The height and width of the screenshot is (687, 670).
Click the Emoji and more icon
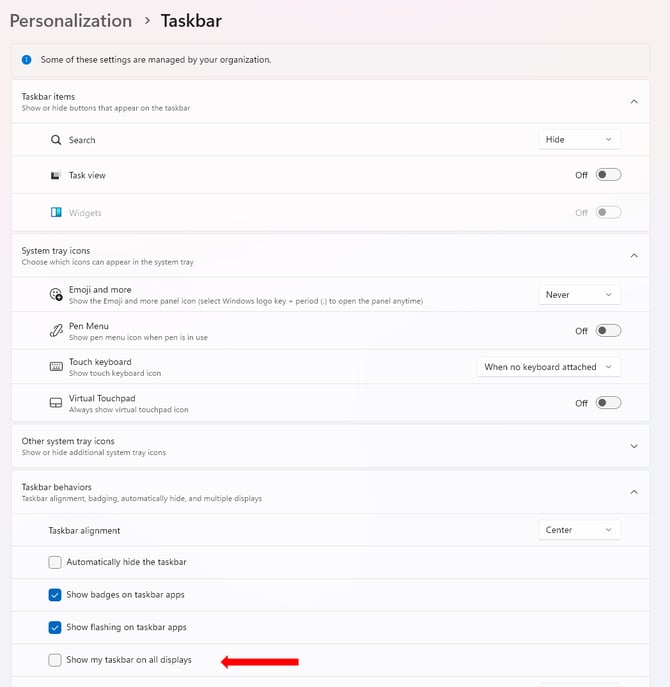pyautogui.click(x=56, y=295)
